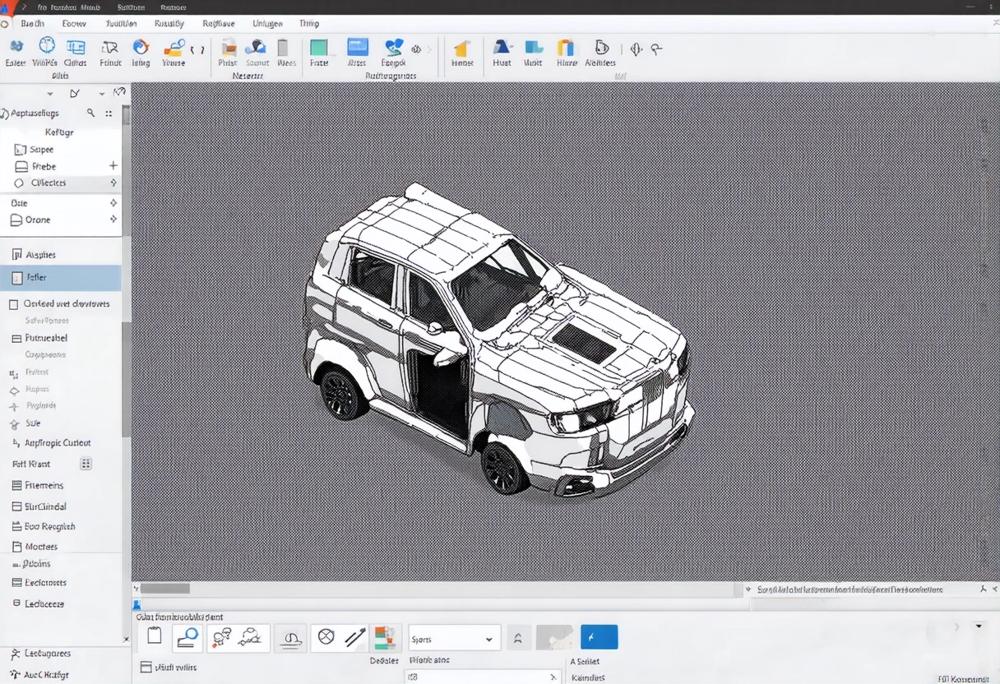The height and width of the screenshot is (684, 1000).
Task: Switch to the Thing ribbon tab
Action: pos(309,23)
